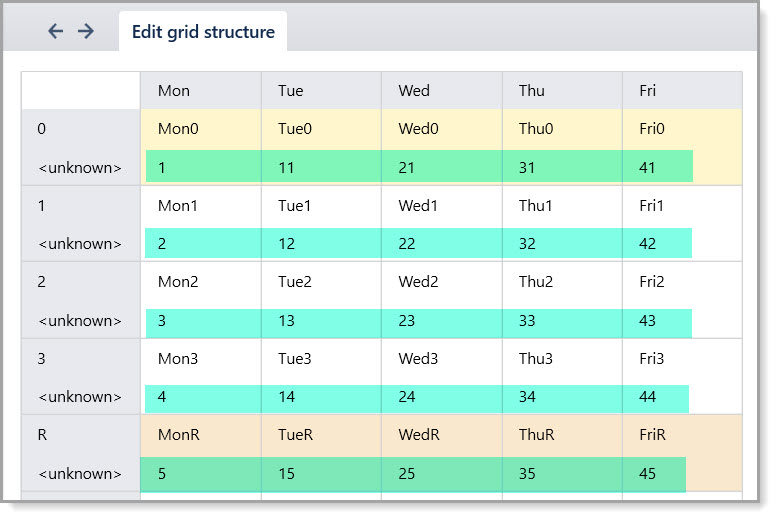
Task: Select the Mon column header
Action: [x=201, y=91]
